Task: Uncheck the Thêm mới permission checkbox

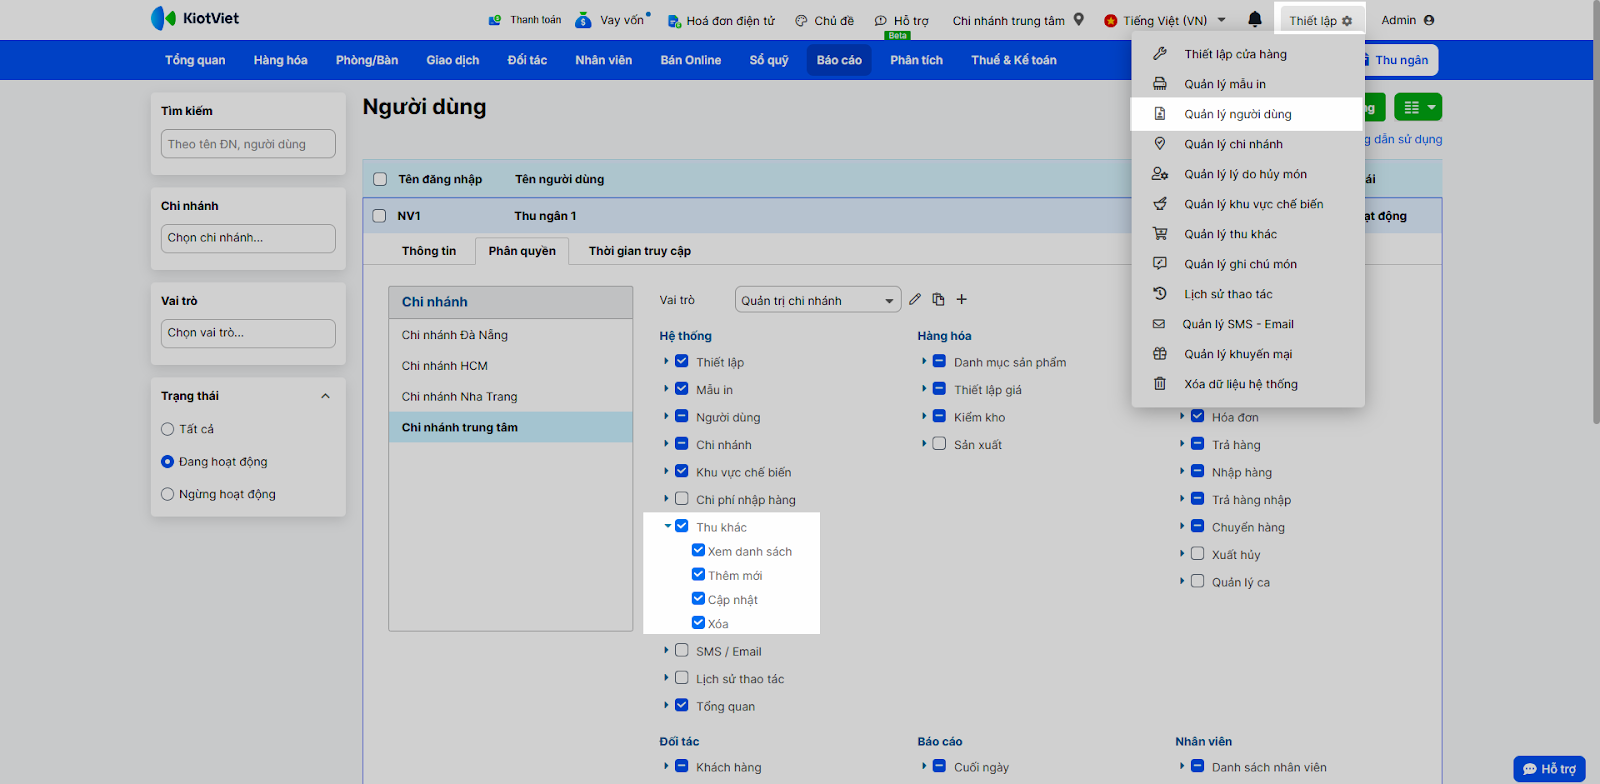Action: [698, 574]
